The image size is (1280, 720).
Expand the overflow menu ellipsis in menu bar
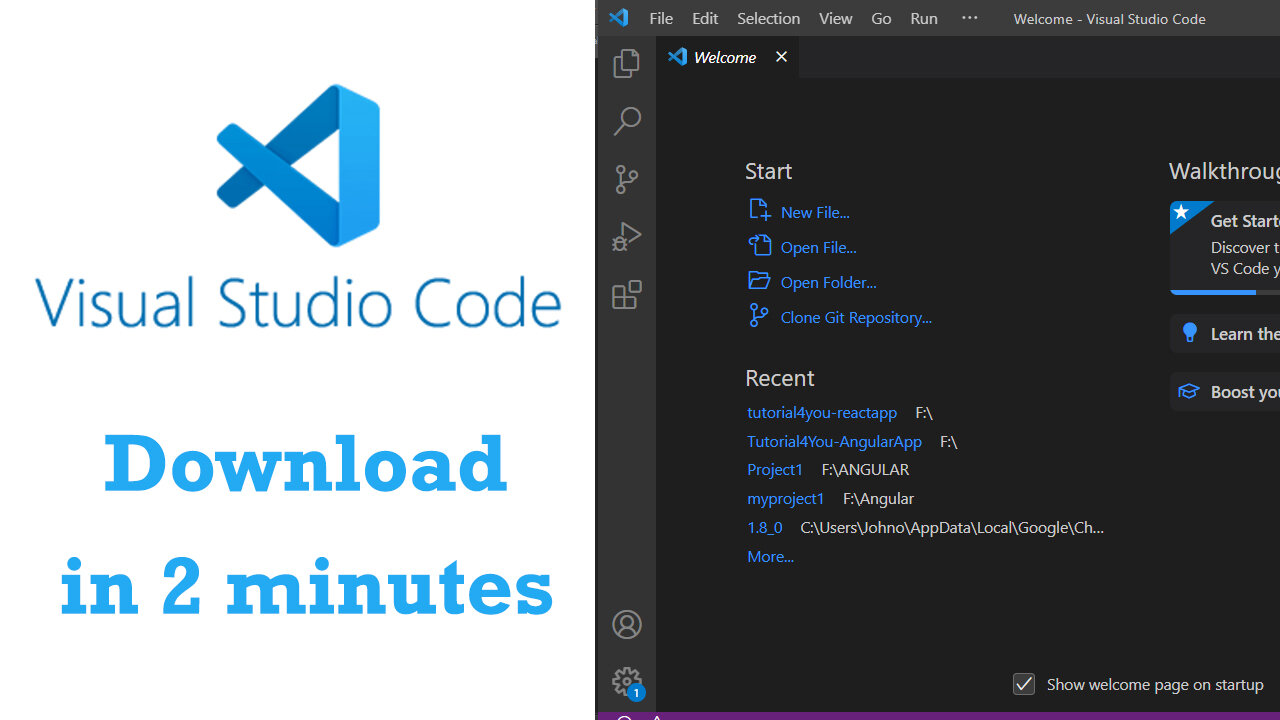pyautogui.click(x=970, y=18)
